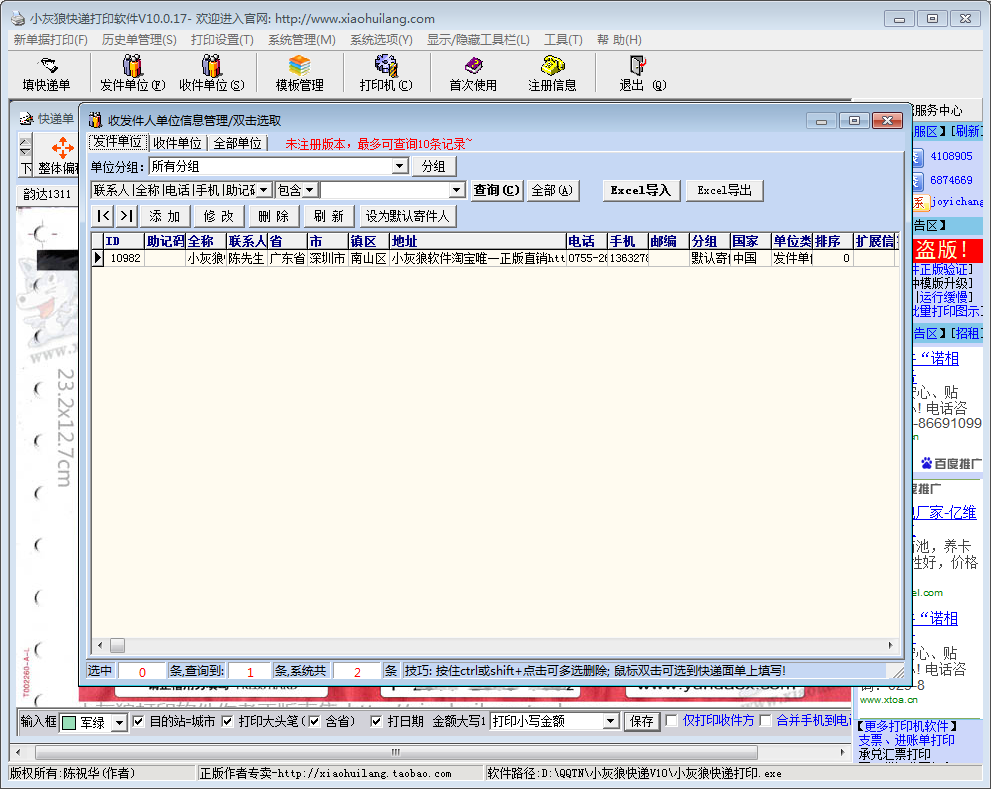
Task: Open the 填快递单 toolbar icon
Action: point(47,66)
